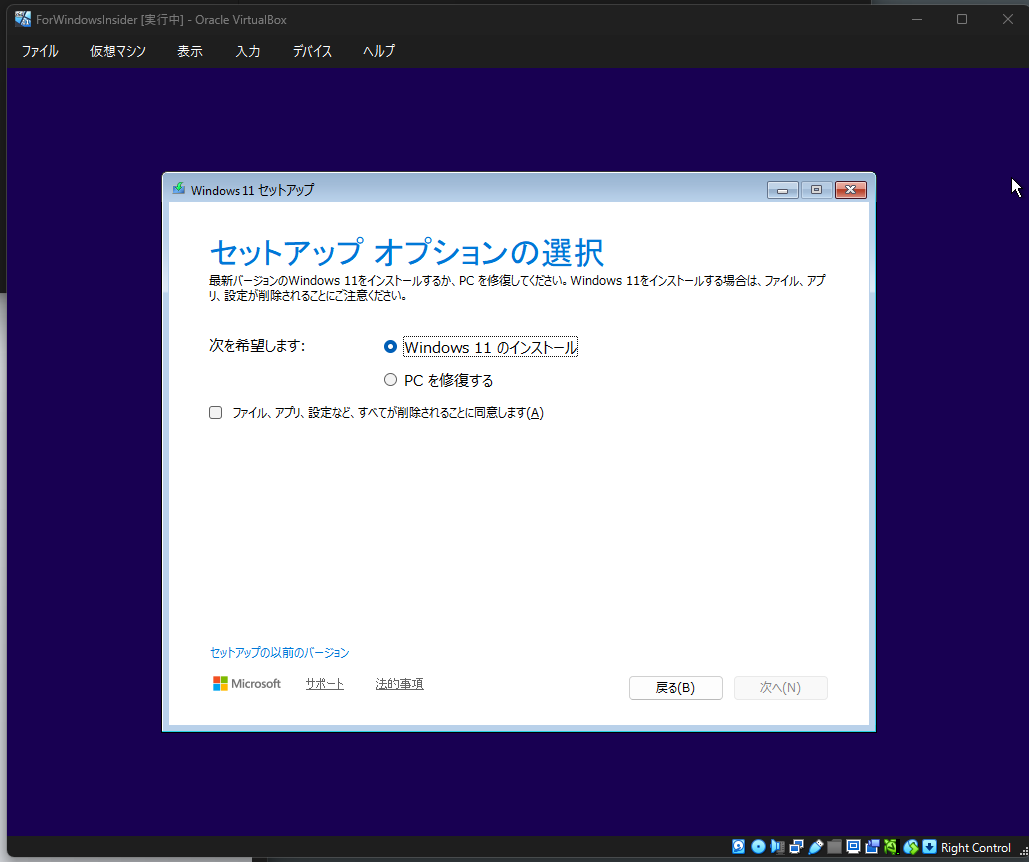The width and height of the screenshot is (1029, 862).
Task: Click the optical disc status icon
Action: (758, 847)
